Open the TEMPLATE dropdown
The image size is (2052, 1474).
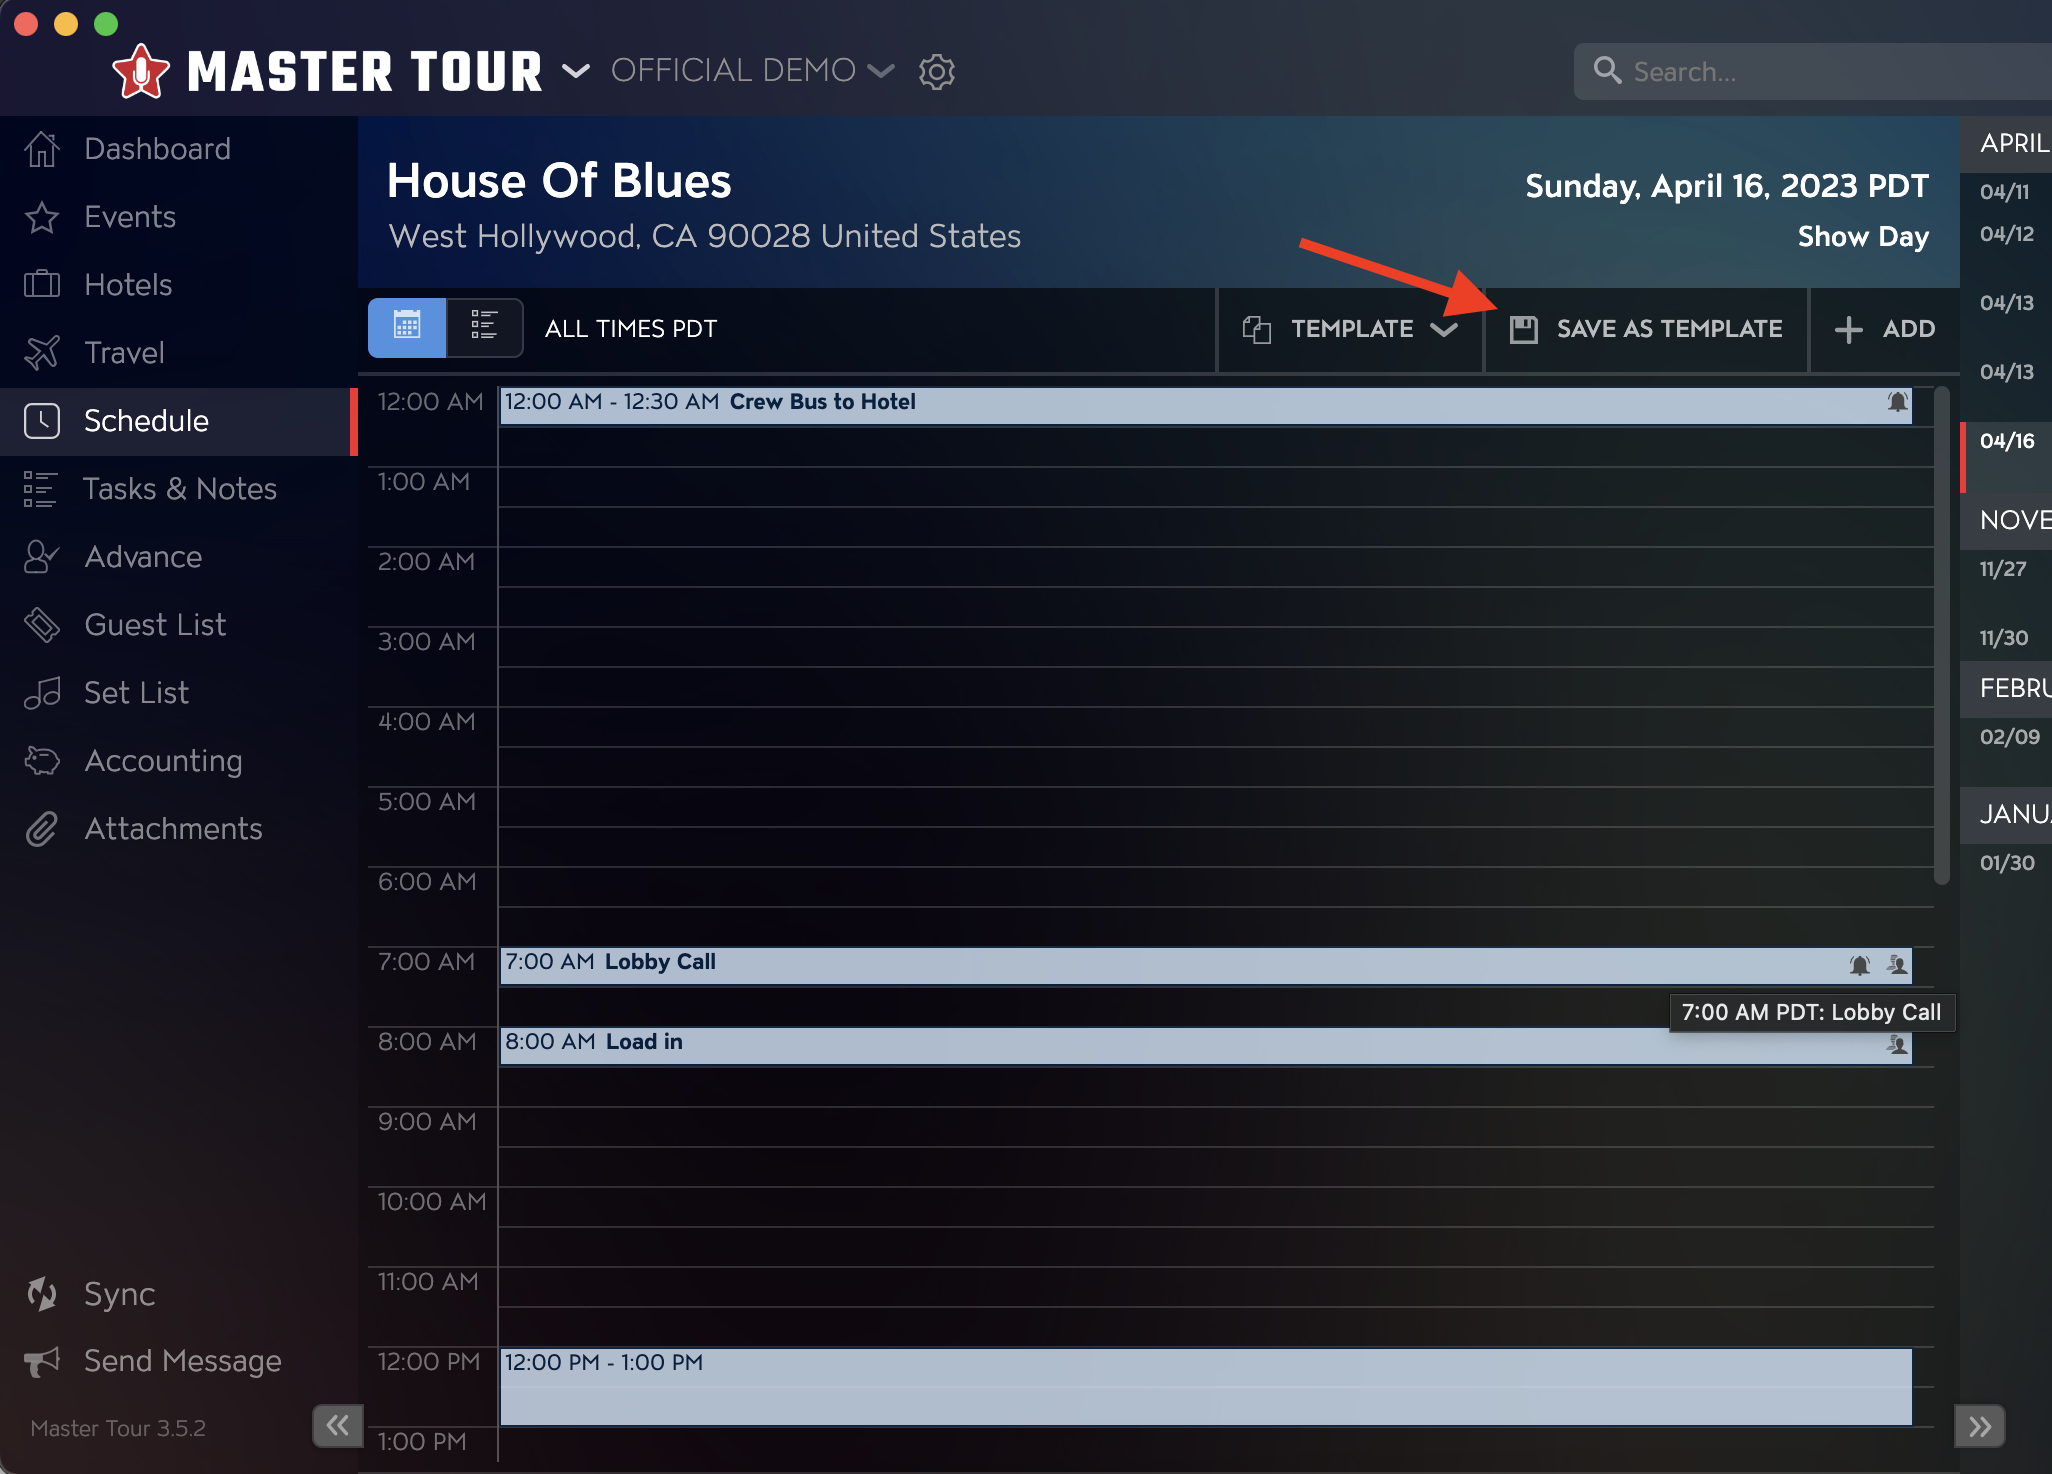pos(1350,329)
